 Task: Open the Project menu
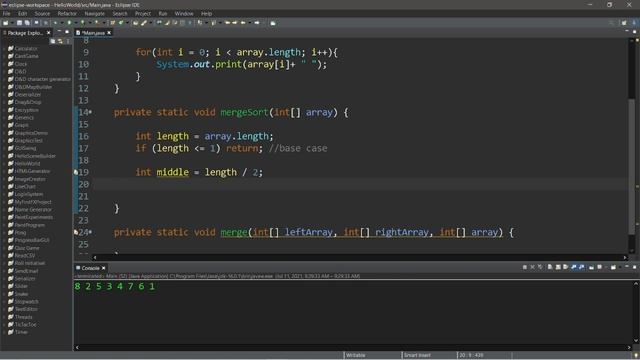143,13
